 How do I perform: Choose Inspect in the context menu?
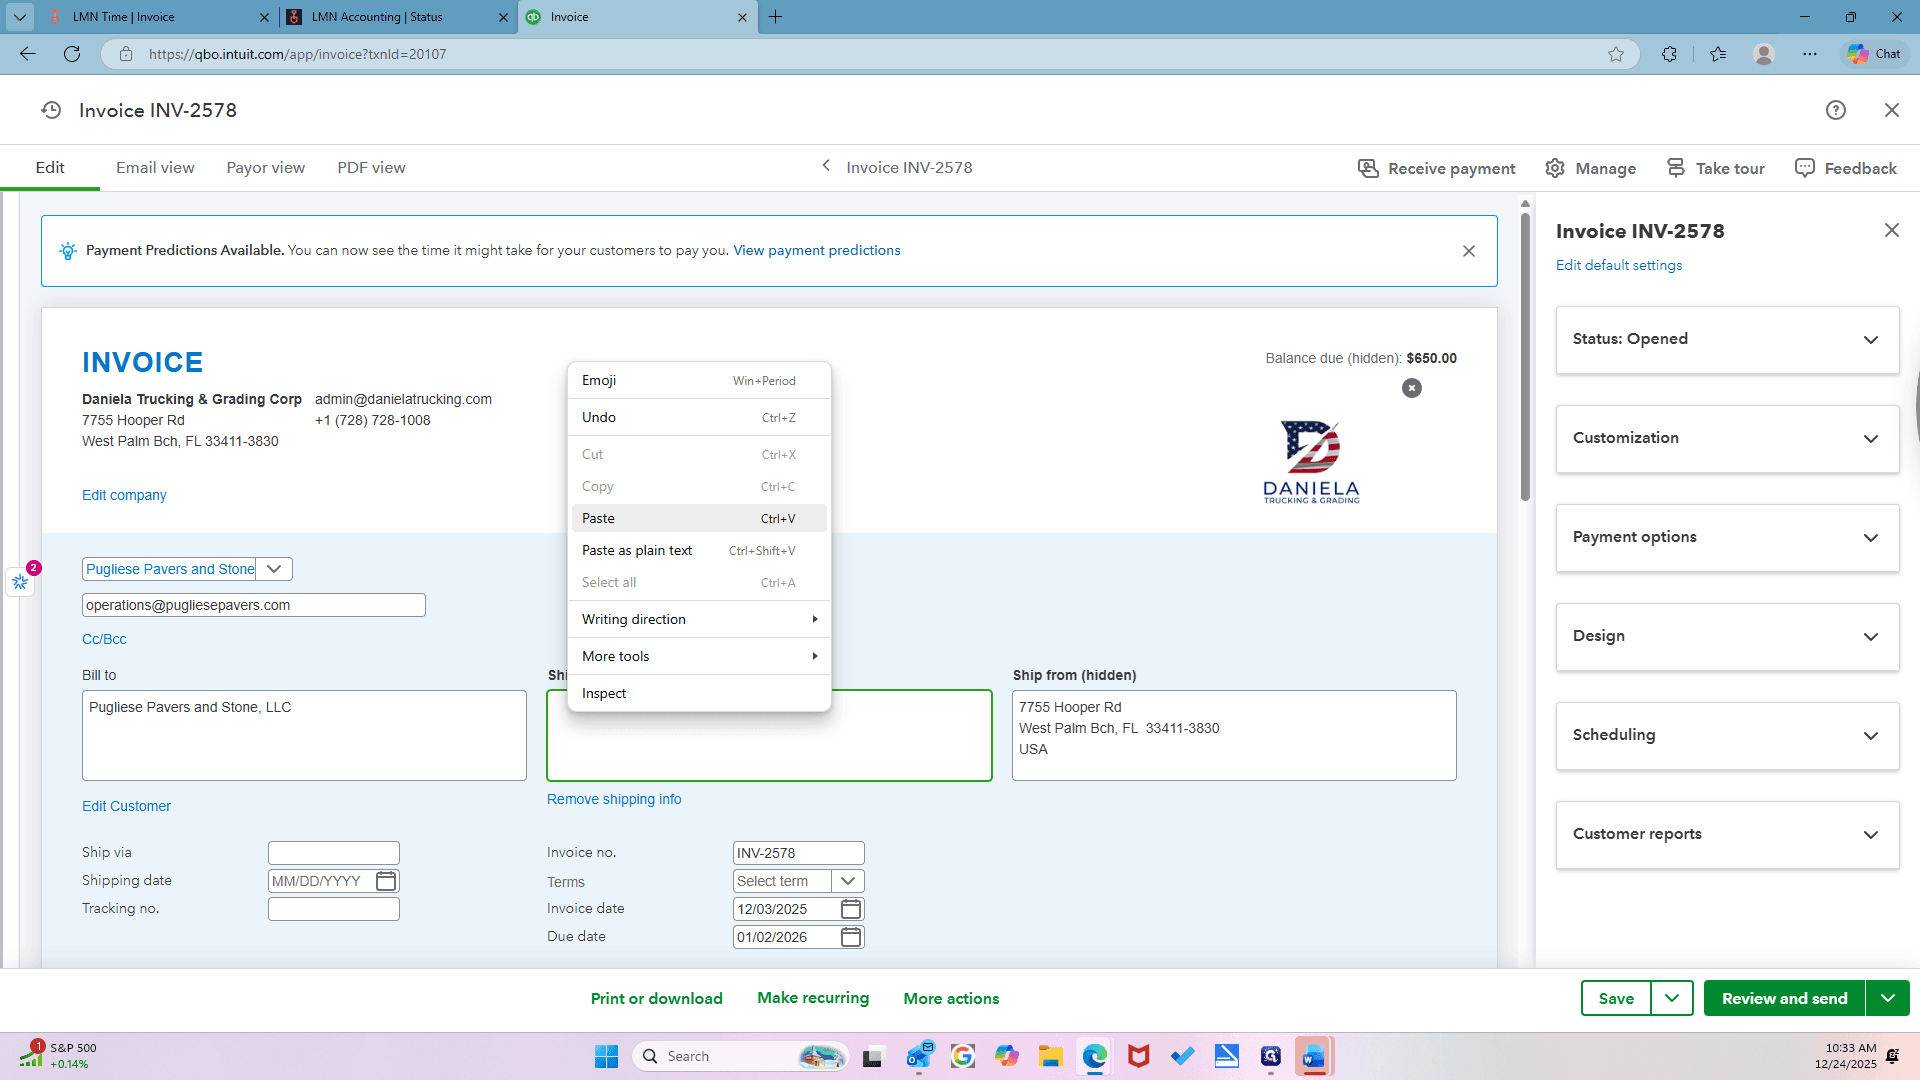699,693
